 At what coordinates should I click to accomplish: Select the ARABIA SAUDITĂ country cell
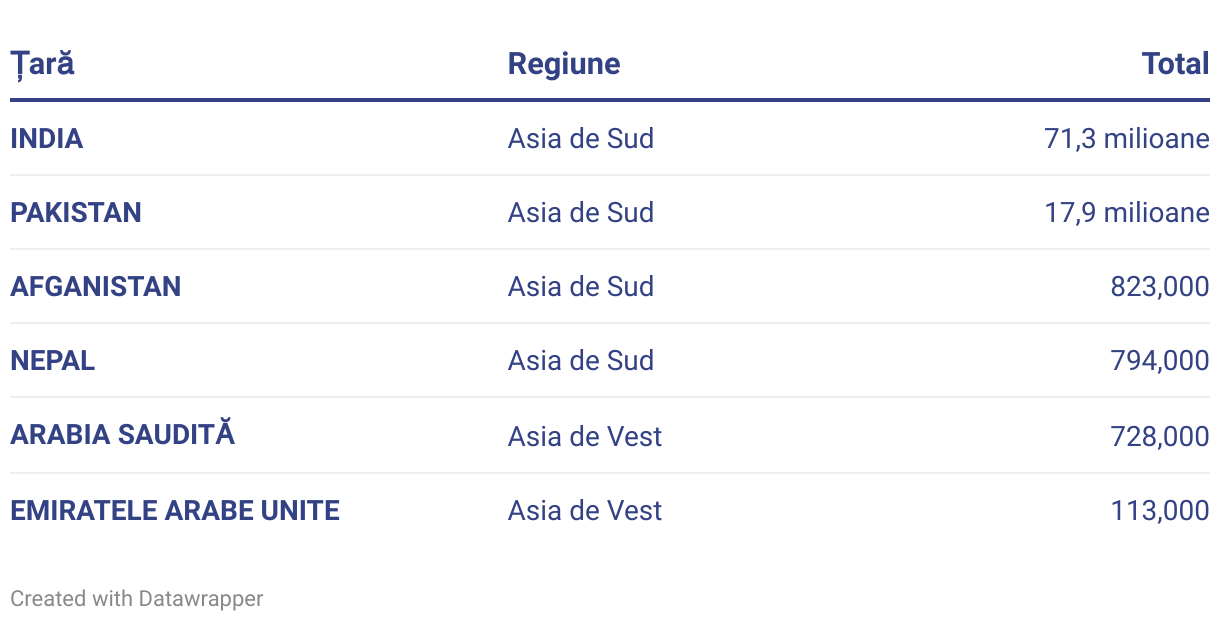tap(123, 435)
